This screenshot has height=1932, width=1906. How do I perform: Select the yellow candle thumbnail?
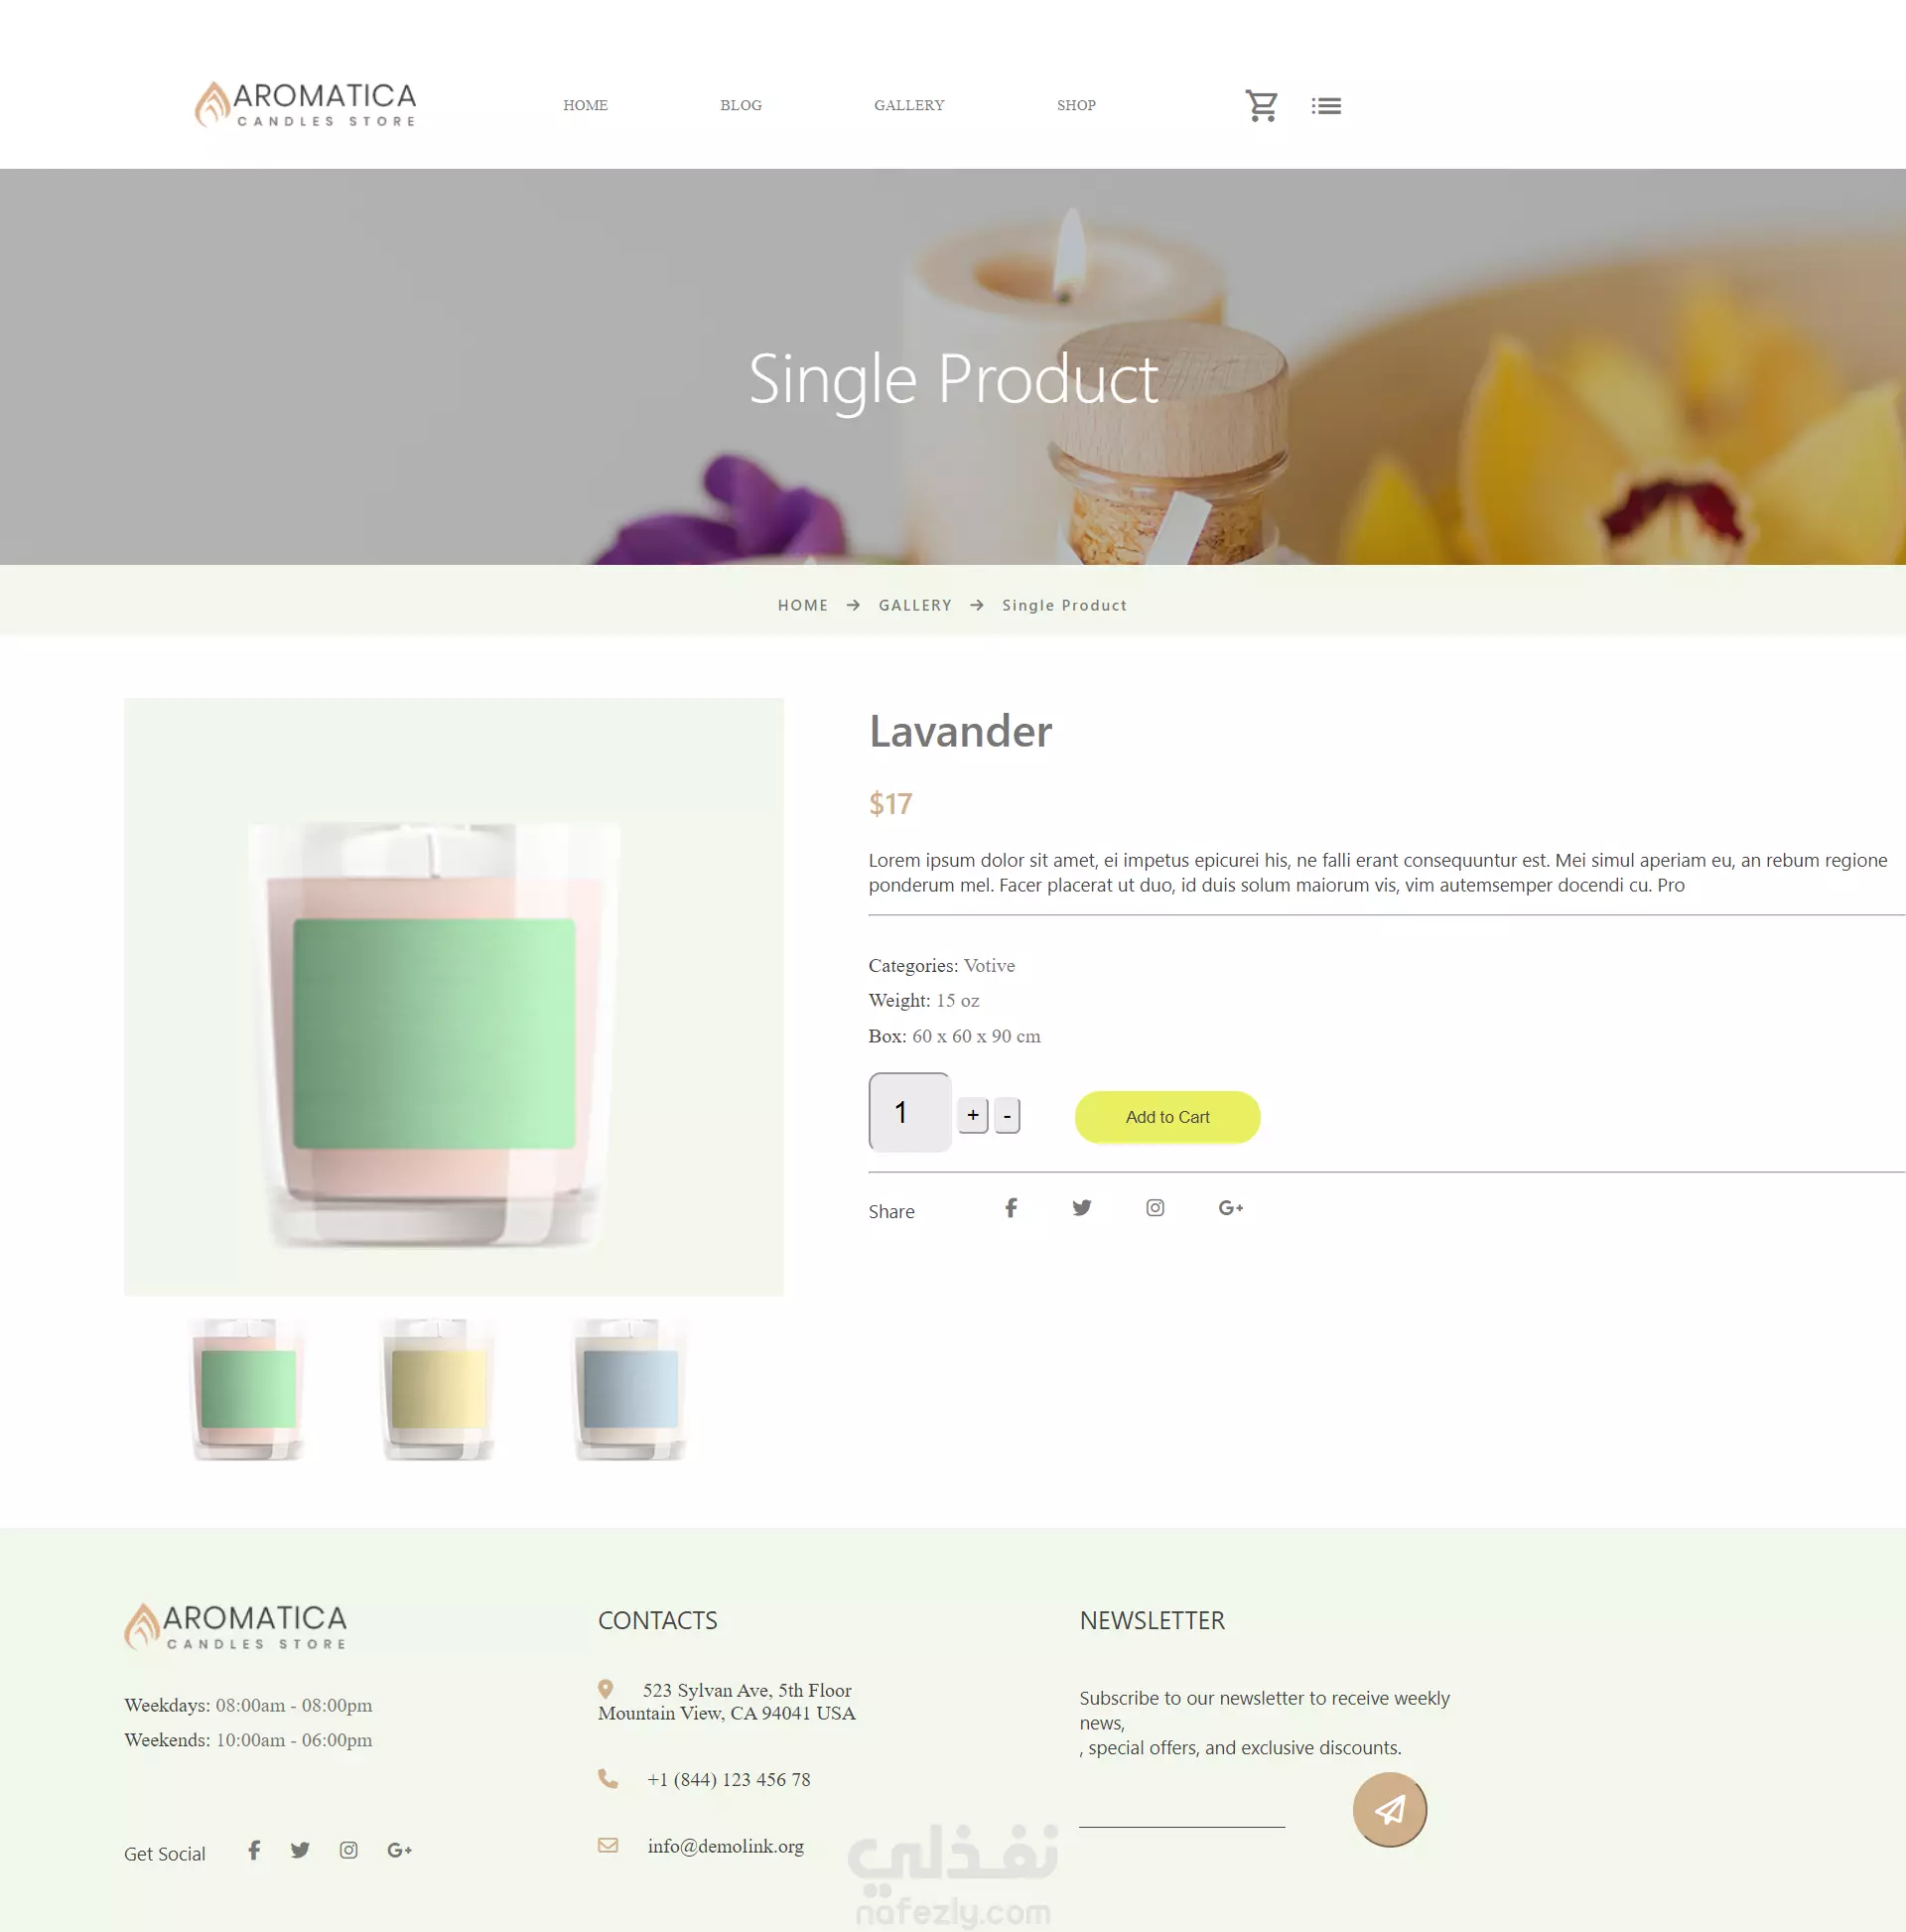(438, 1390)
